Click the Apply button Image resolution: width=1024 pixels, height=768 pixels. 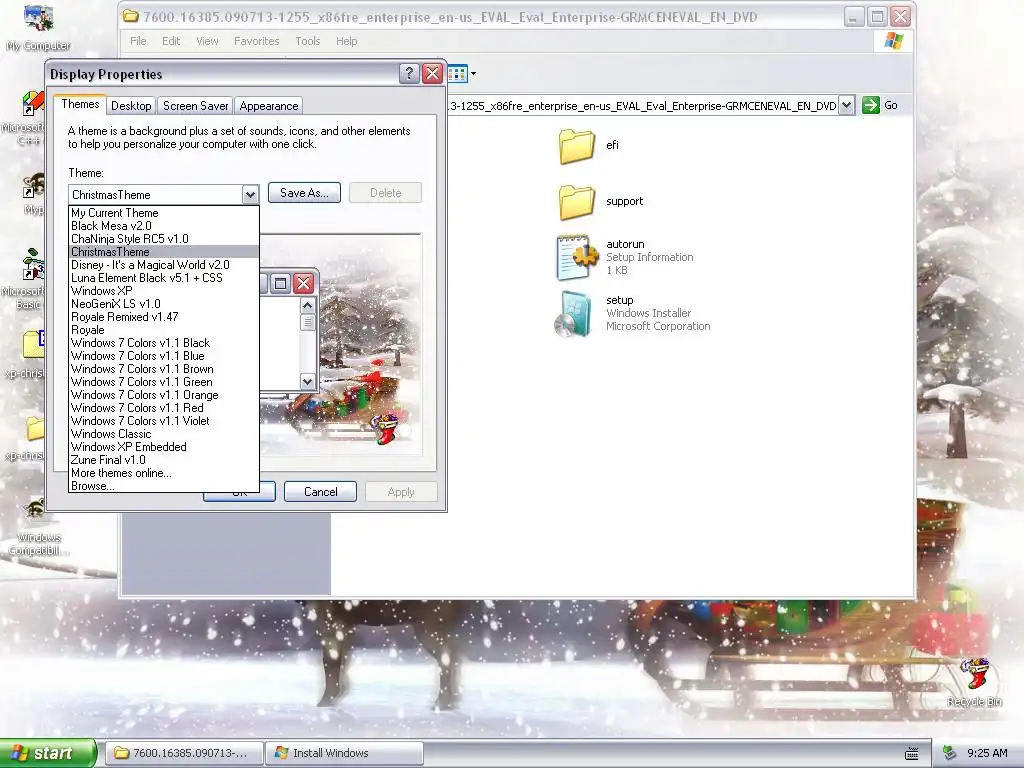401,492
